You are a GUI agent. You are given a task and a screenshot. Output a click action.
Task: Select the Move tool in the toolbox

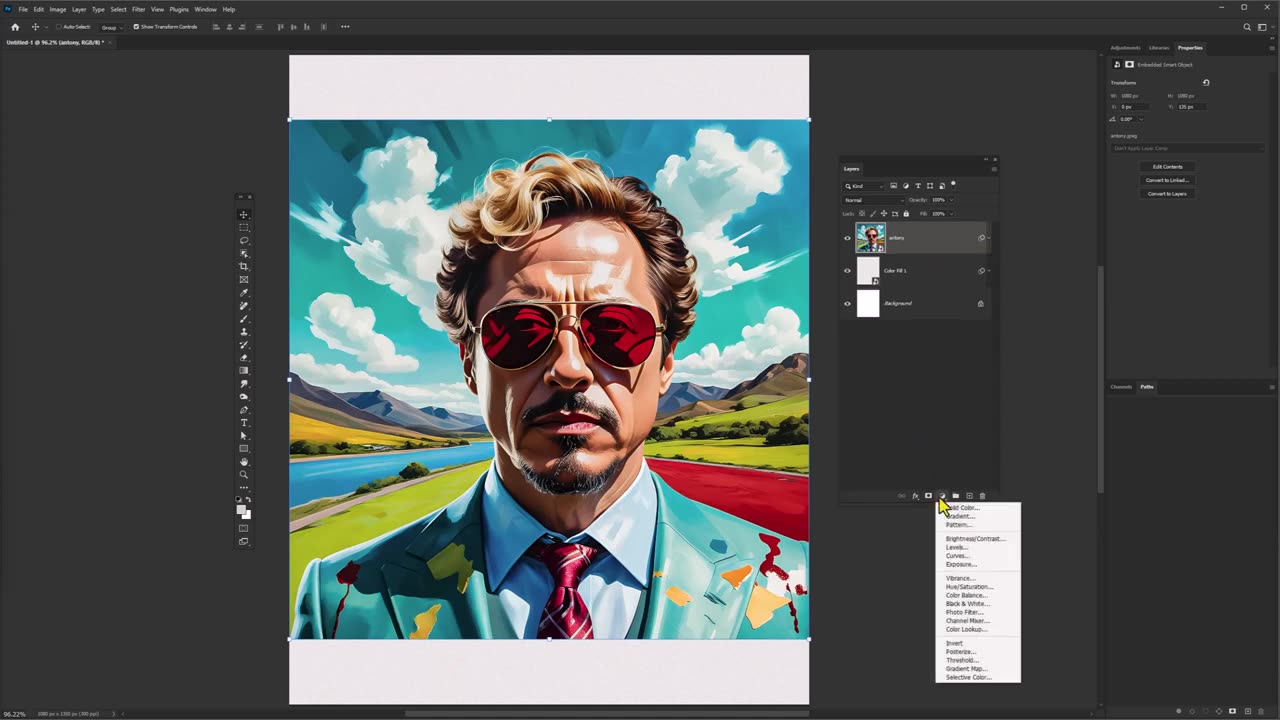(243, 215)
